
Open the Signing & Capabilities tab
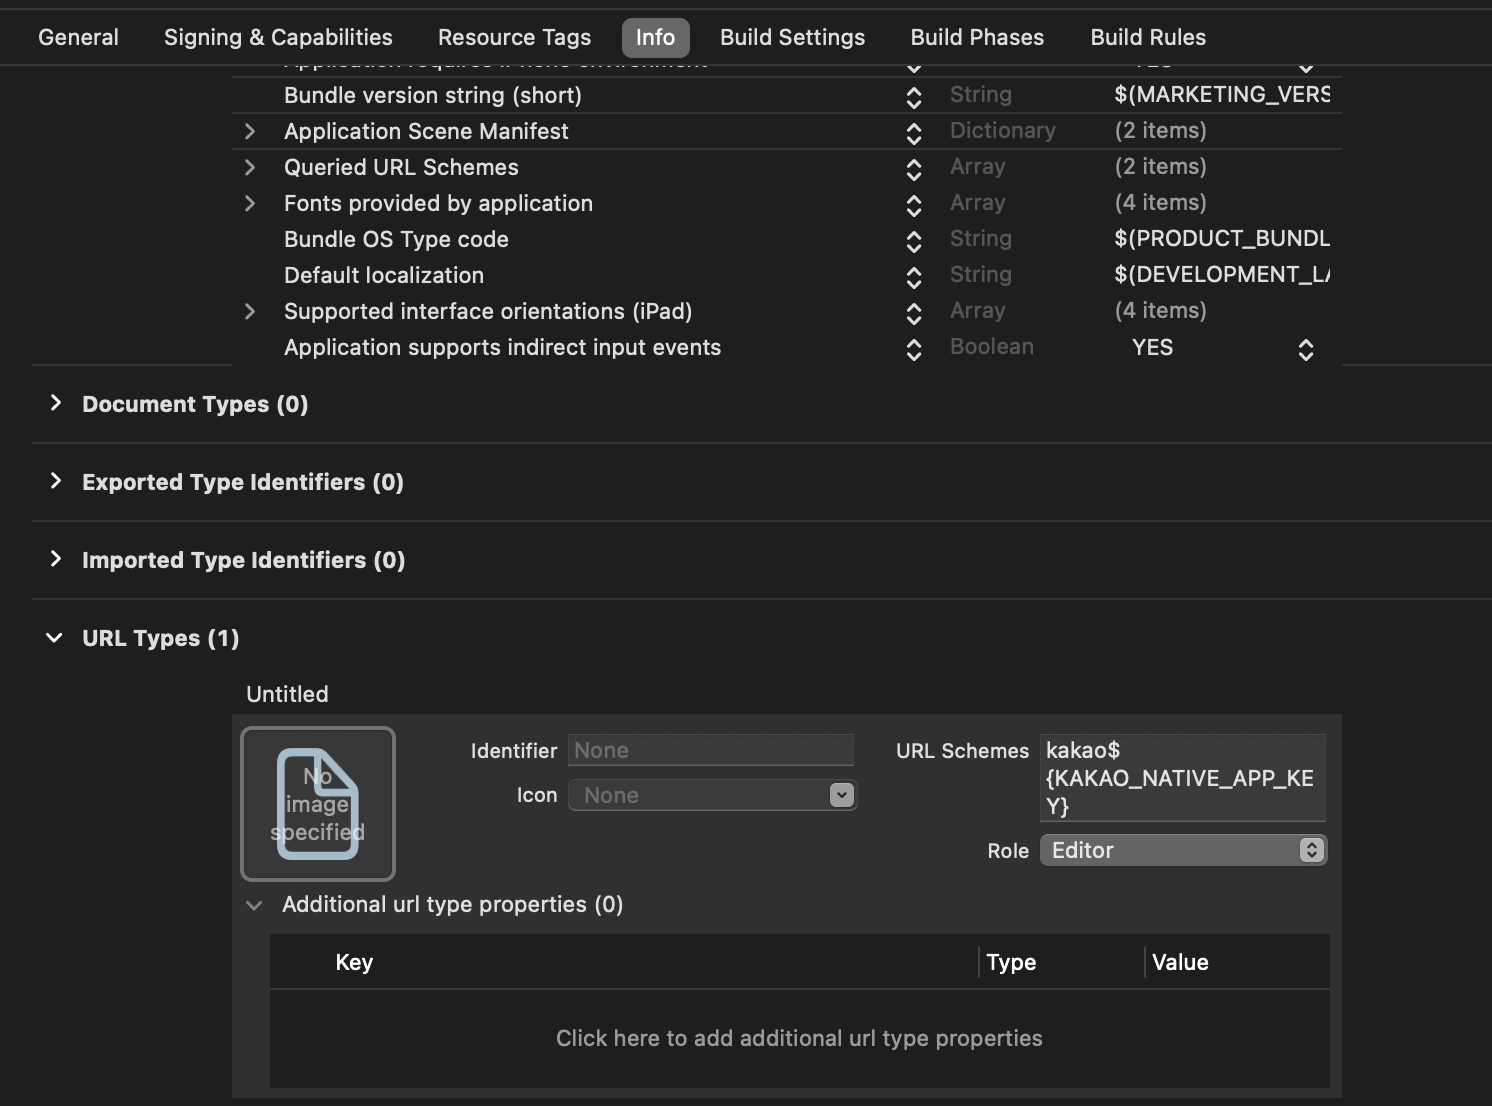[x=278, y=38]
